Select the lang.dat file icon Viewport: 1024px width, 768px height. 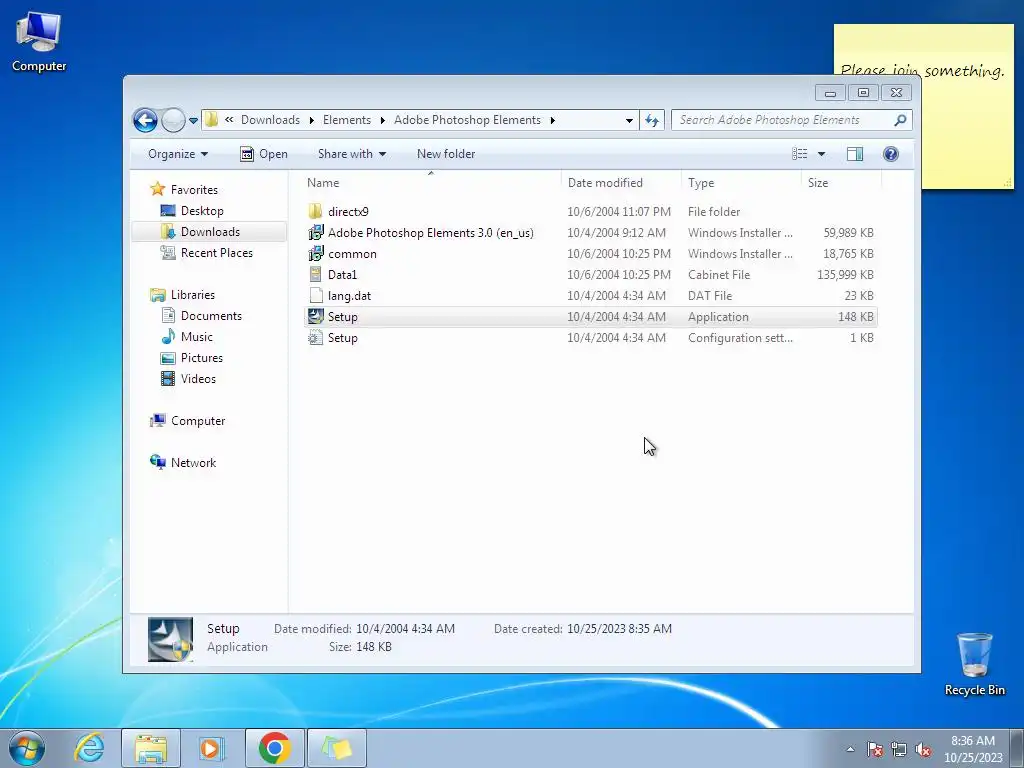[x=315, y=295]
